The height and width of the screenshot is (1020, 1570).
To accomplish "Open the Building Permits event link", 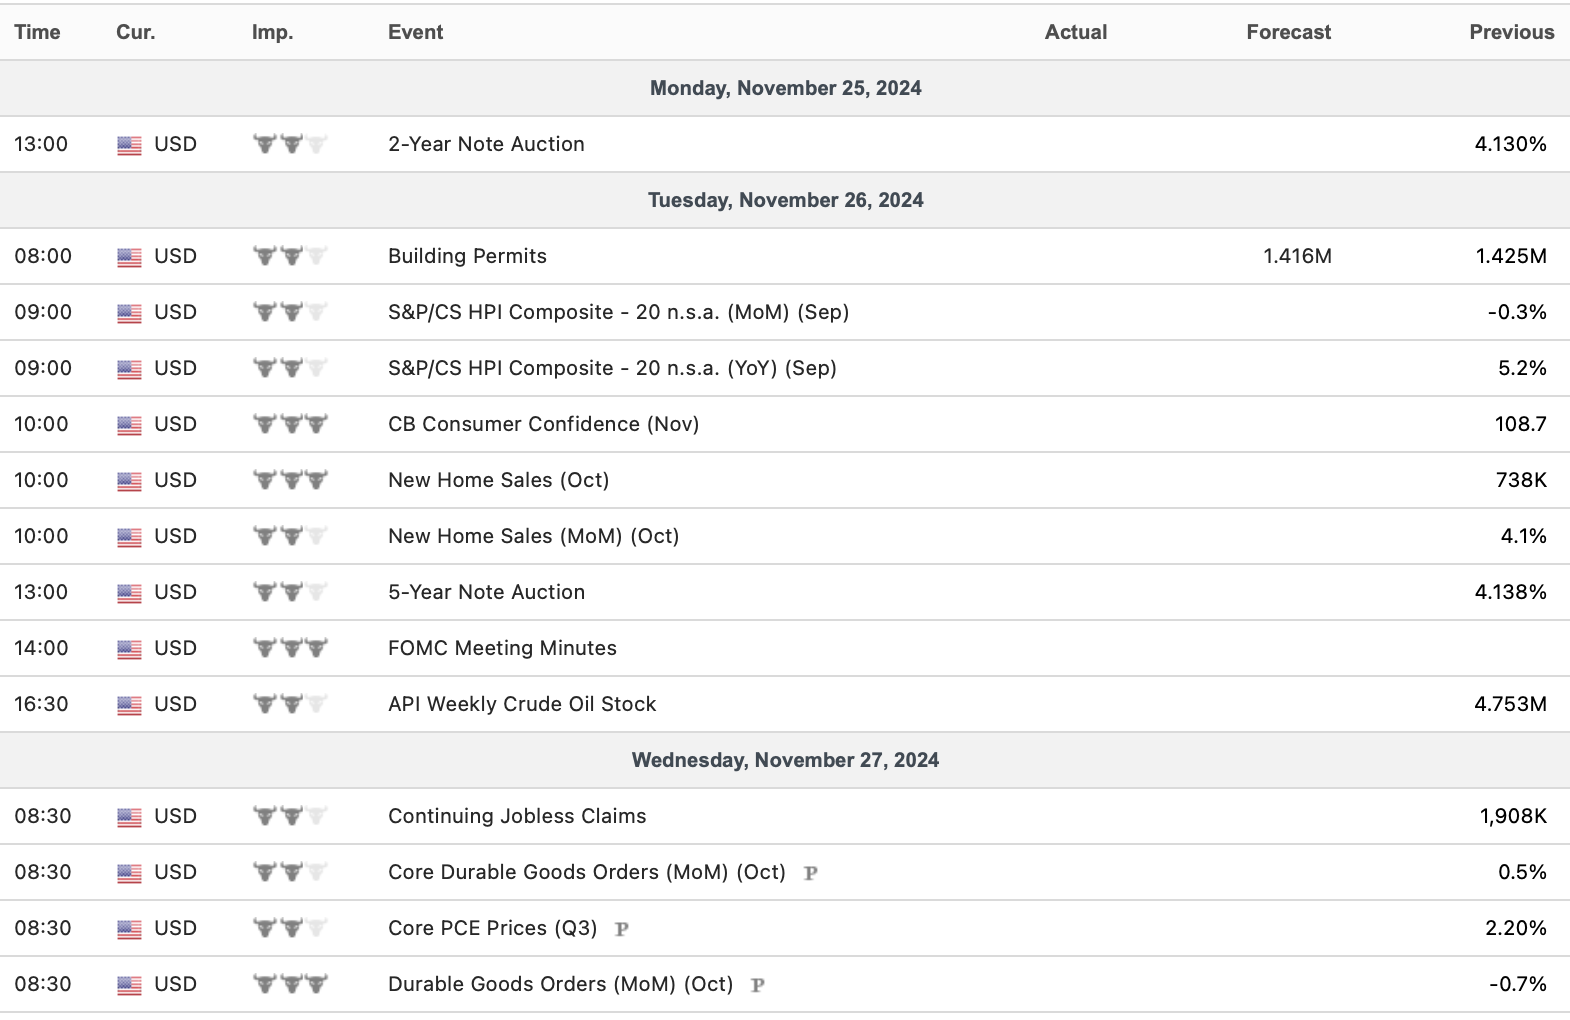I will coord(467,256).
